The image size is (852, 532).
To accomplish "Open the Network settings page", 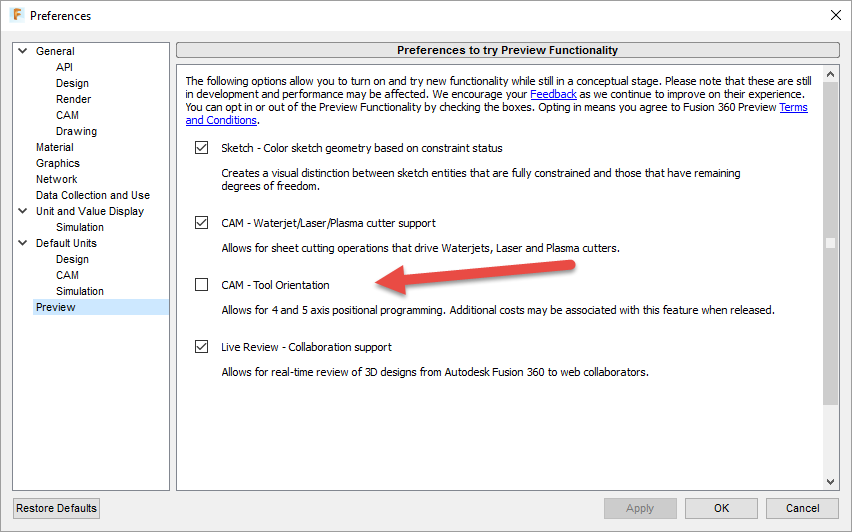I will point(57,179).
